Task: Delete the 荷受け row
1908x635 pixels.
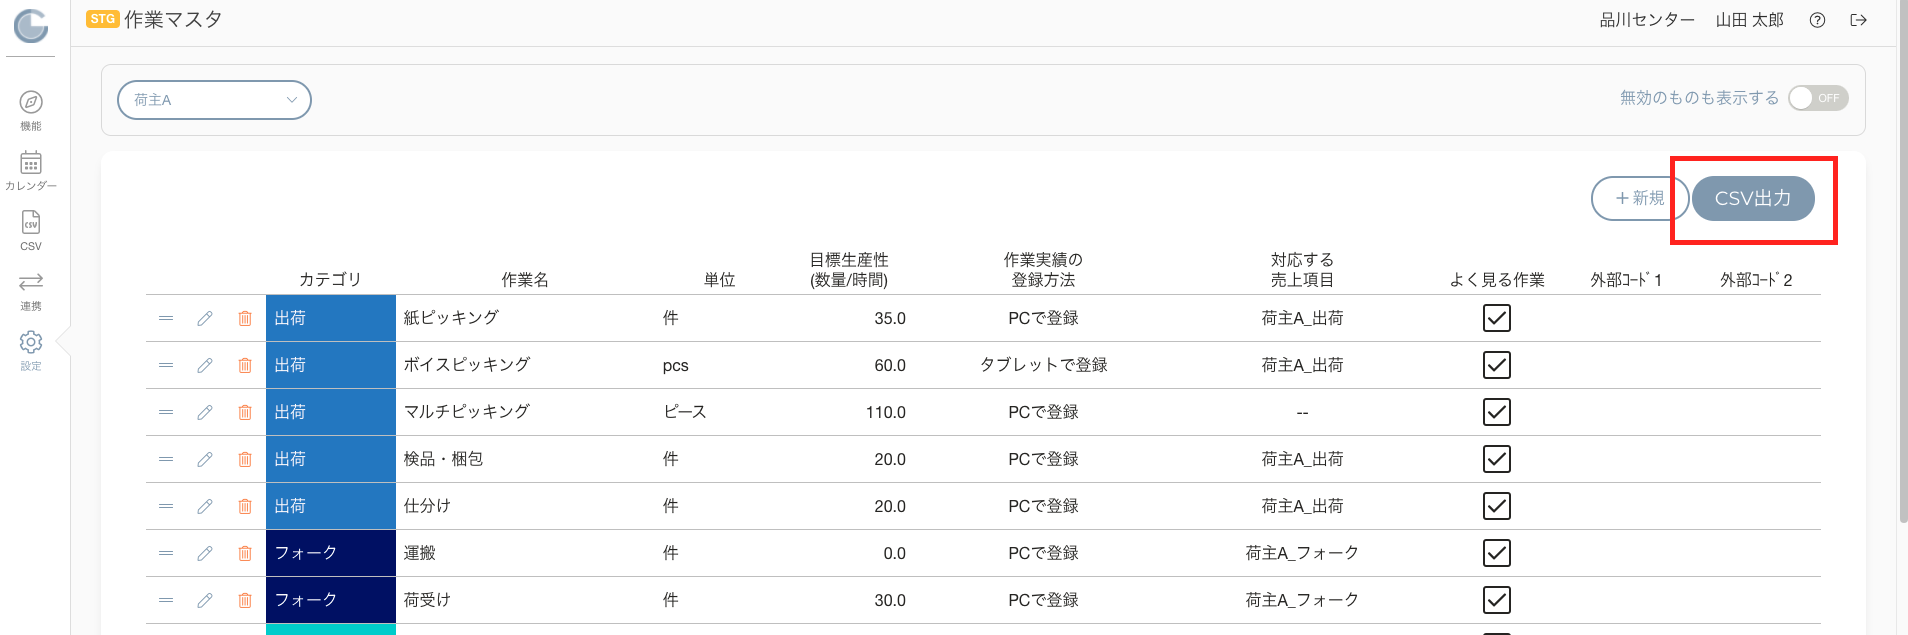Action: (x=245, y=600)
